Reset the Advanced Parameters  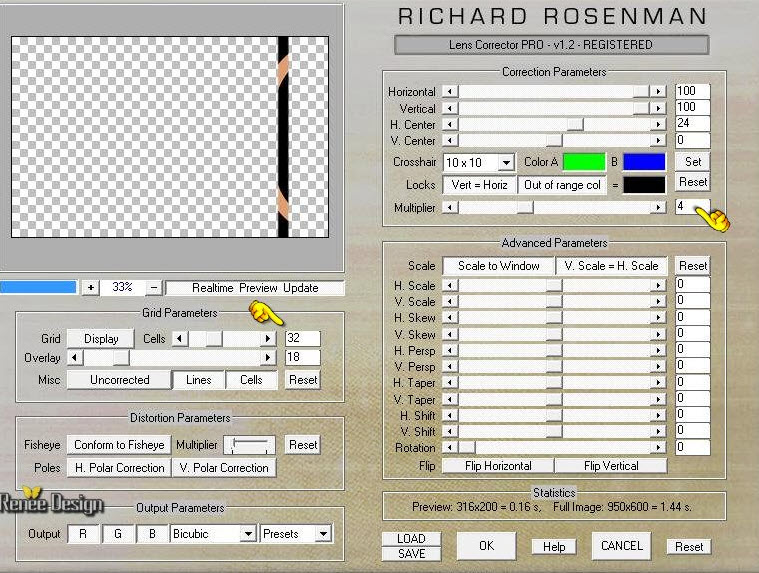click(693, 266)
